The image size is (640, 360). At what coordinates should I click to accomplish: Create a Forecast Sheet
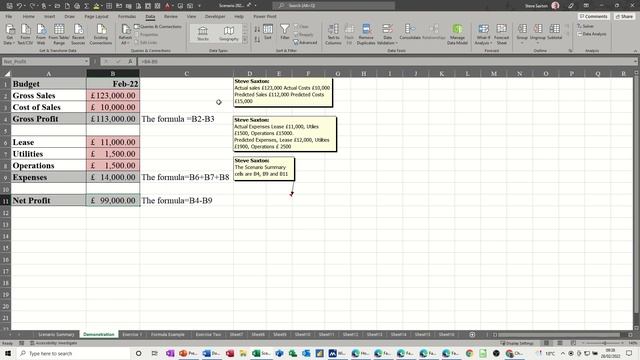(x=502, y=34)
